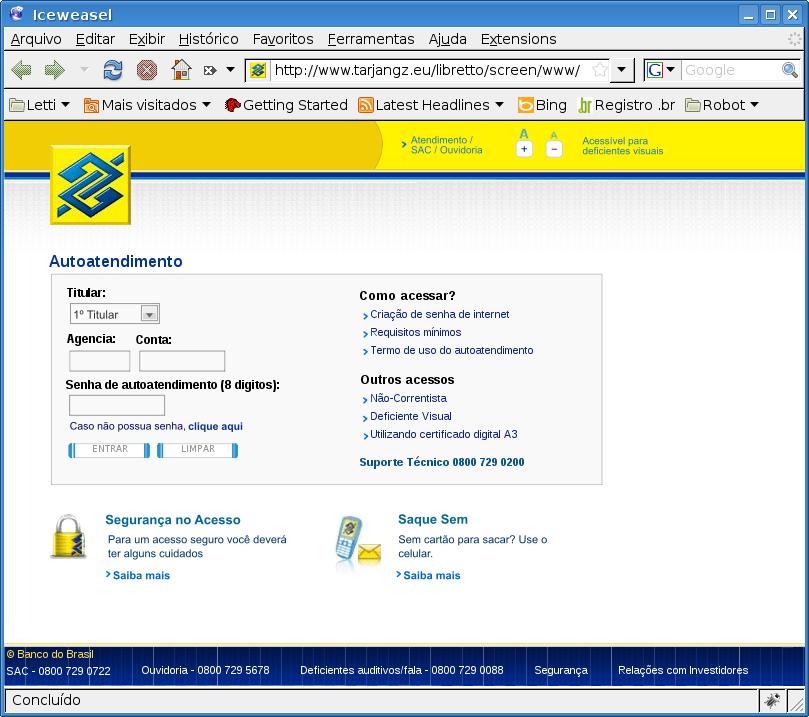The width and height of the screenshot is (809, 717).
Task: Follow the 'clique aqui' password link
Action: click(x=215, y=426)
